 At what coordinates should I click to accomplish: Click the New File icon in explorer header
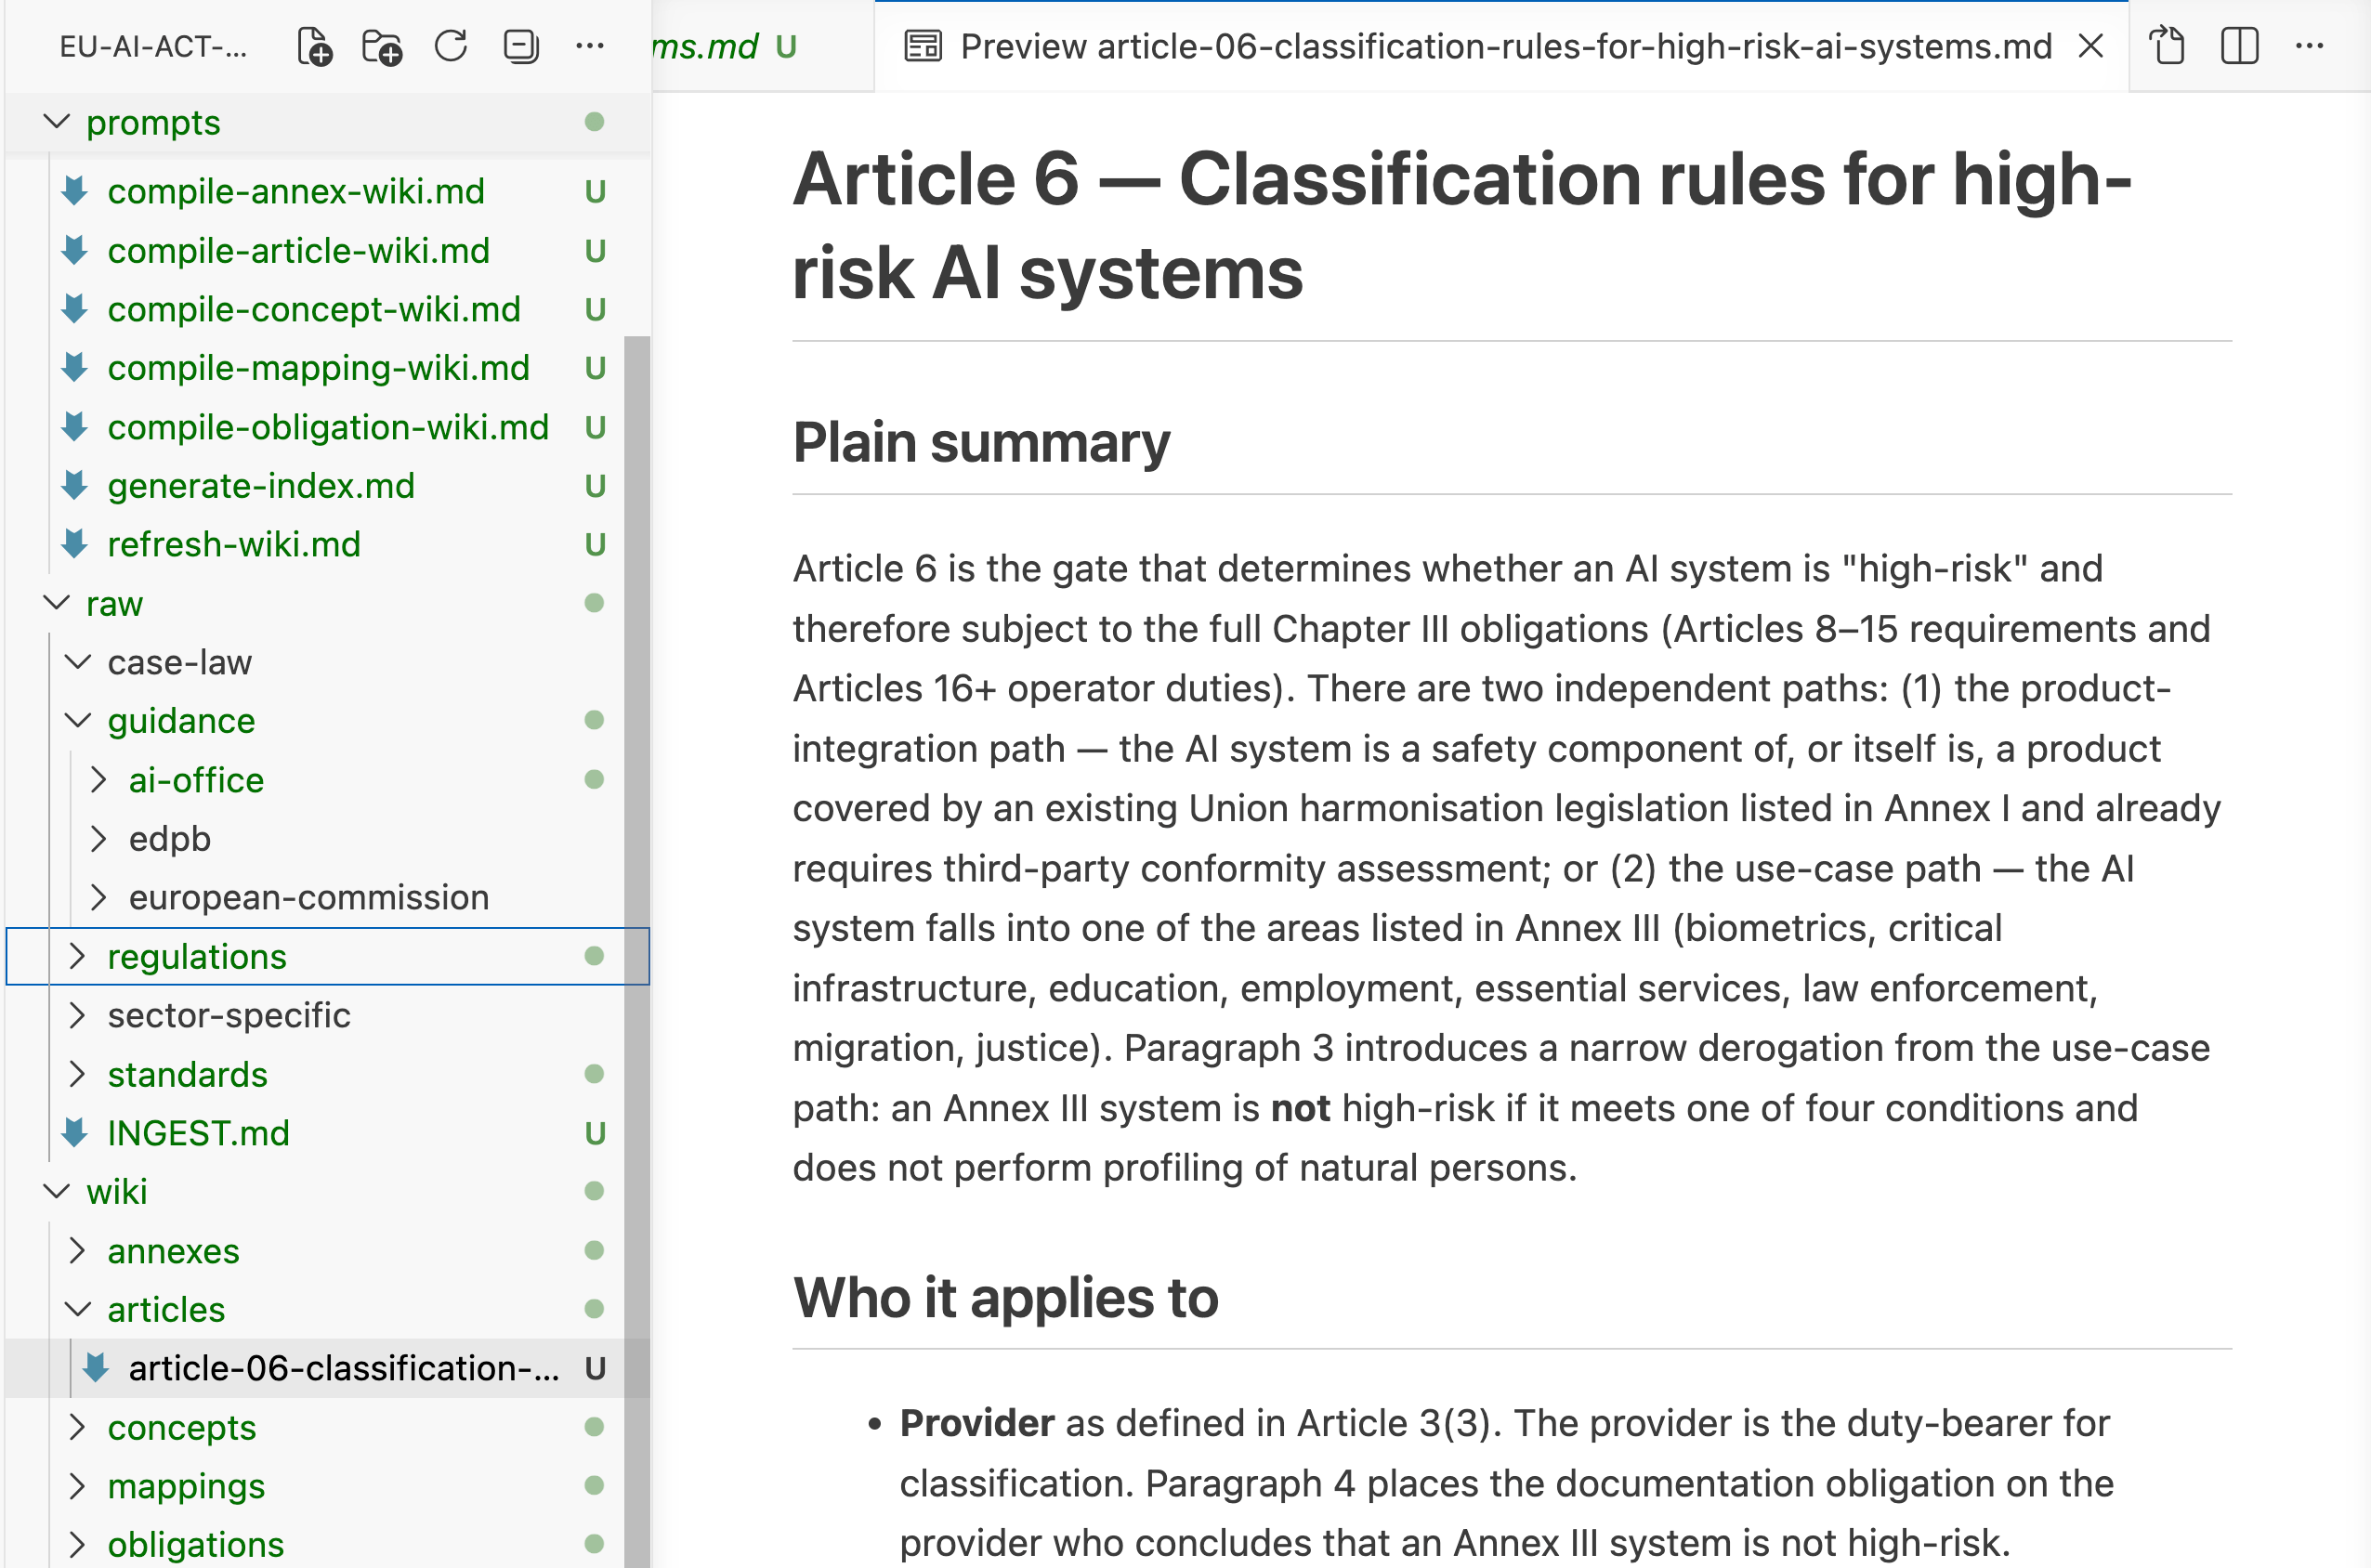314,46
